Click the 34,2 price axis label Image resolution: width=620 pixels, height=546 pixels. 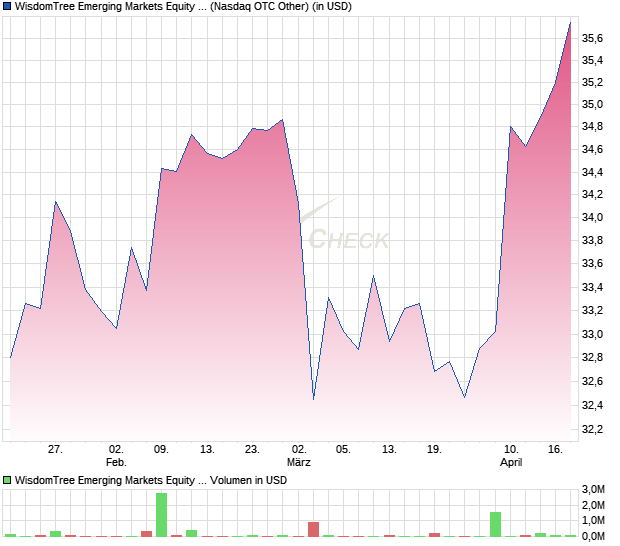pos(592,195)
